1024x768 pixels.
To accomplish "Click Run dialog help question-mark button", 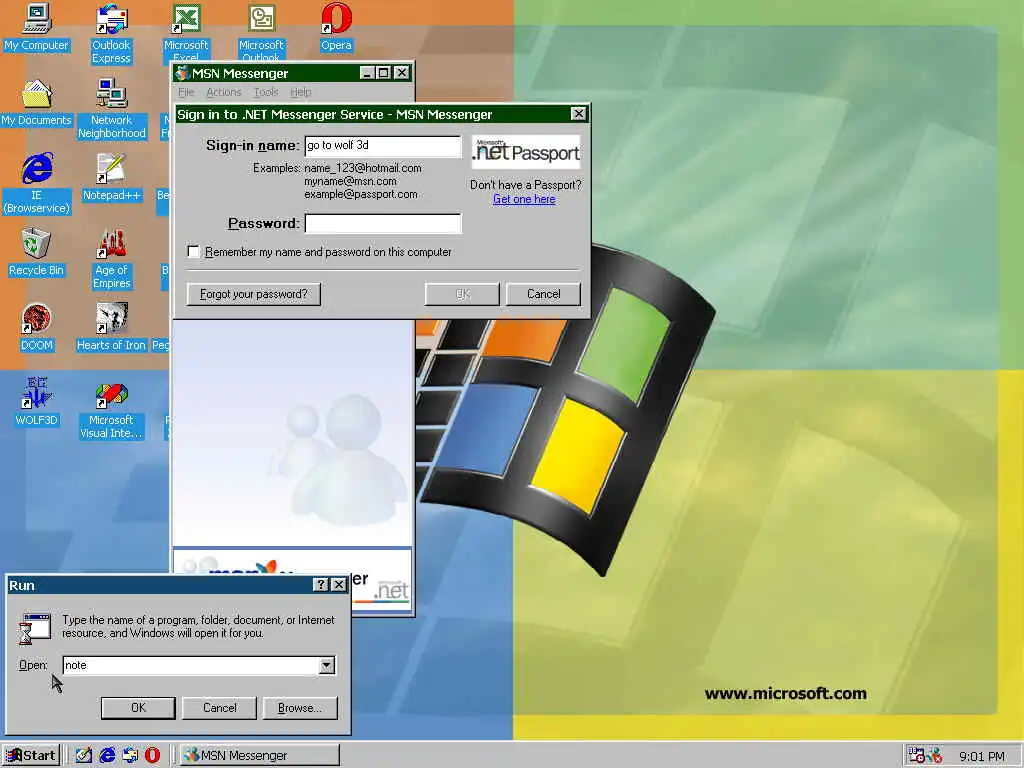I will (x=321, y=584).
